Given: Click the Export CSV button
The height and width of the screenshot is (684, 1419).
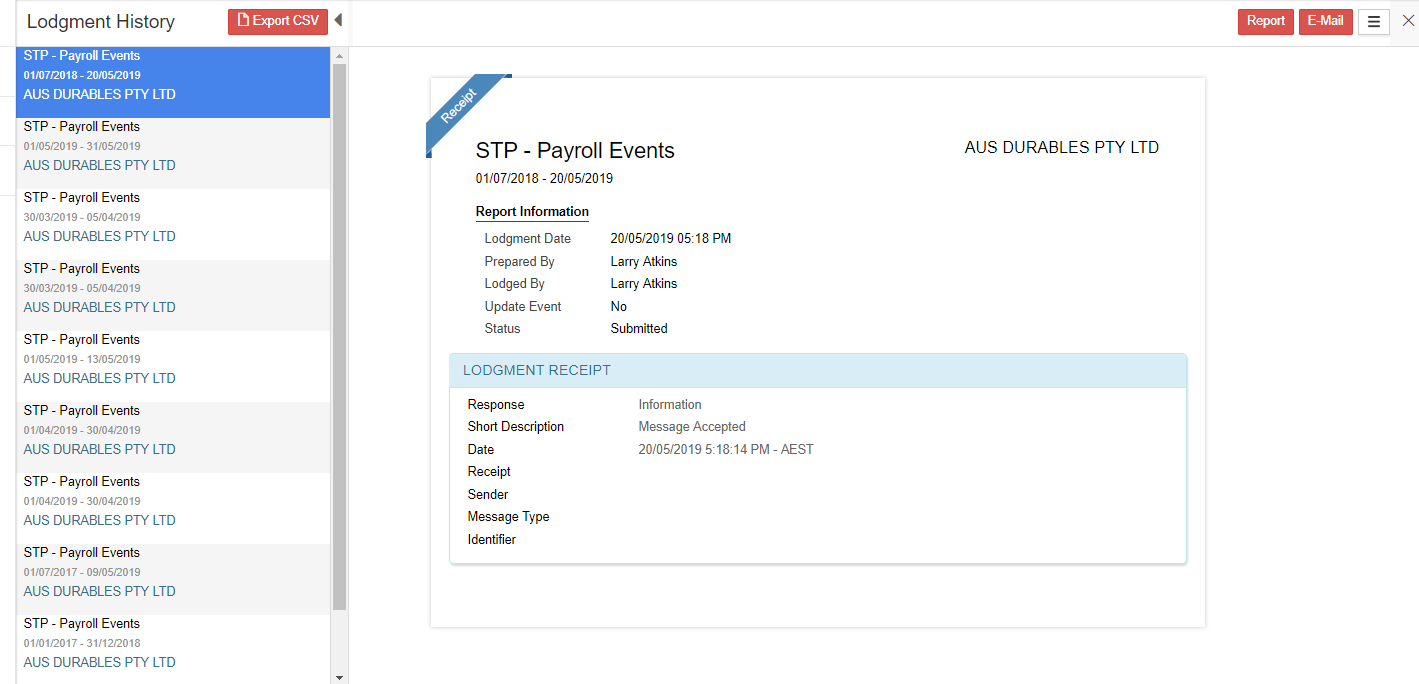Looking at the screenshot, I should tap(278, 21).
